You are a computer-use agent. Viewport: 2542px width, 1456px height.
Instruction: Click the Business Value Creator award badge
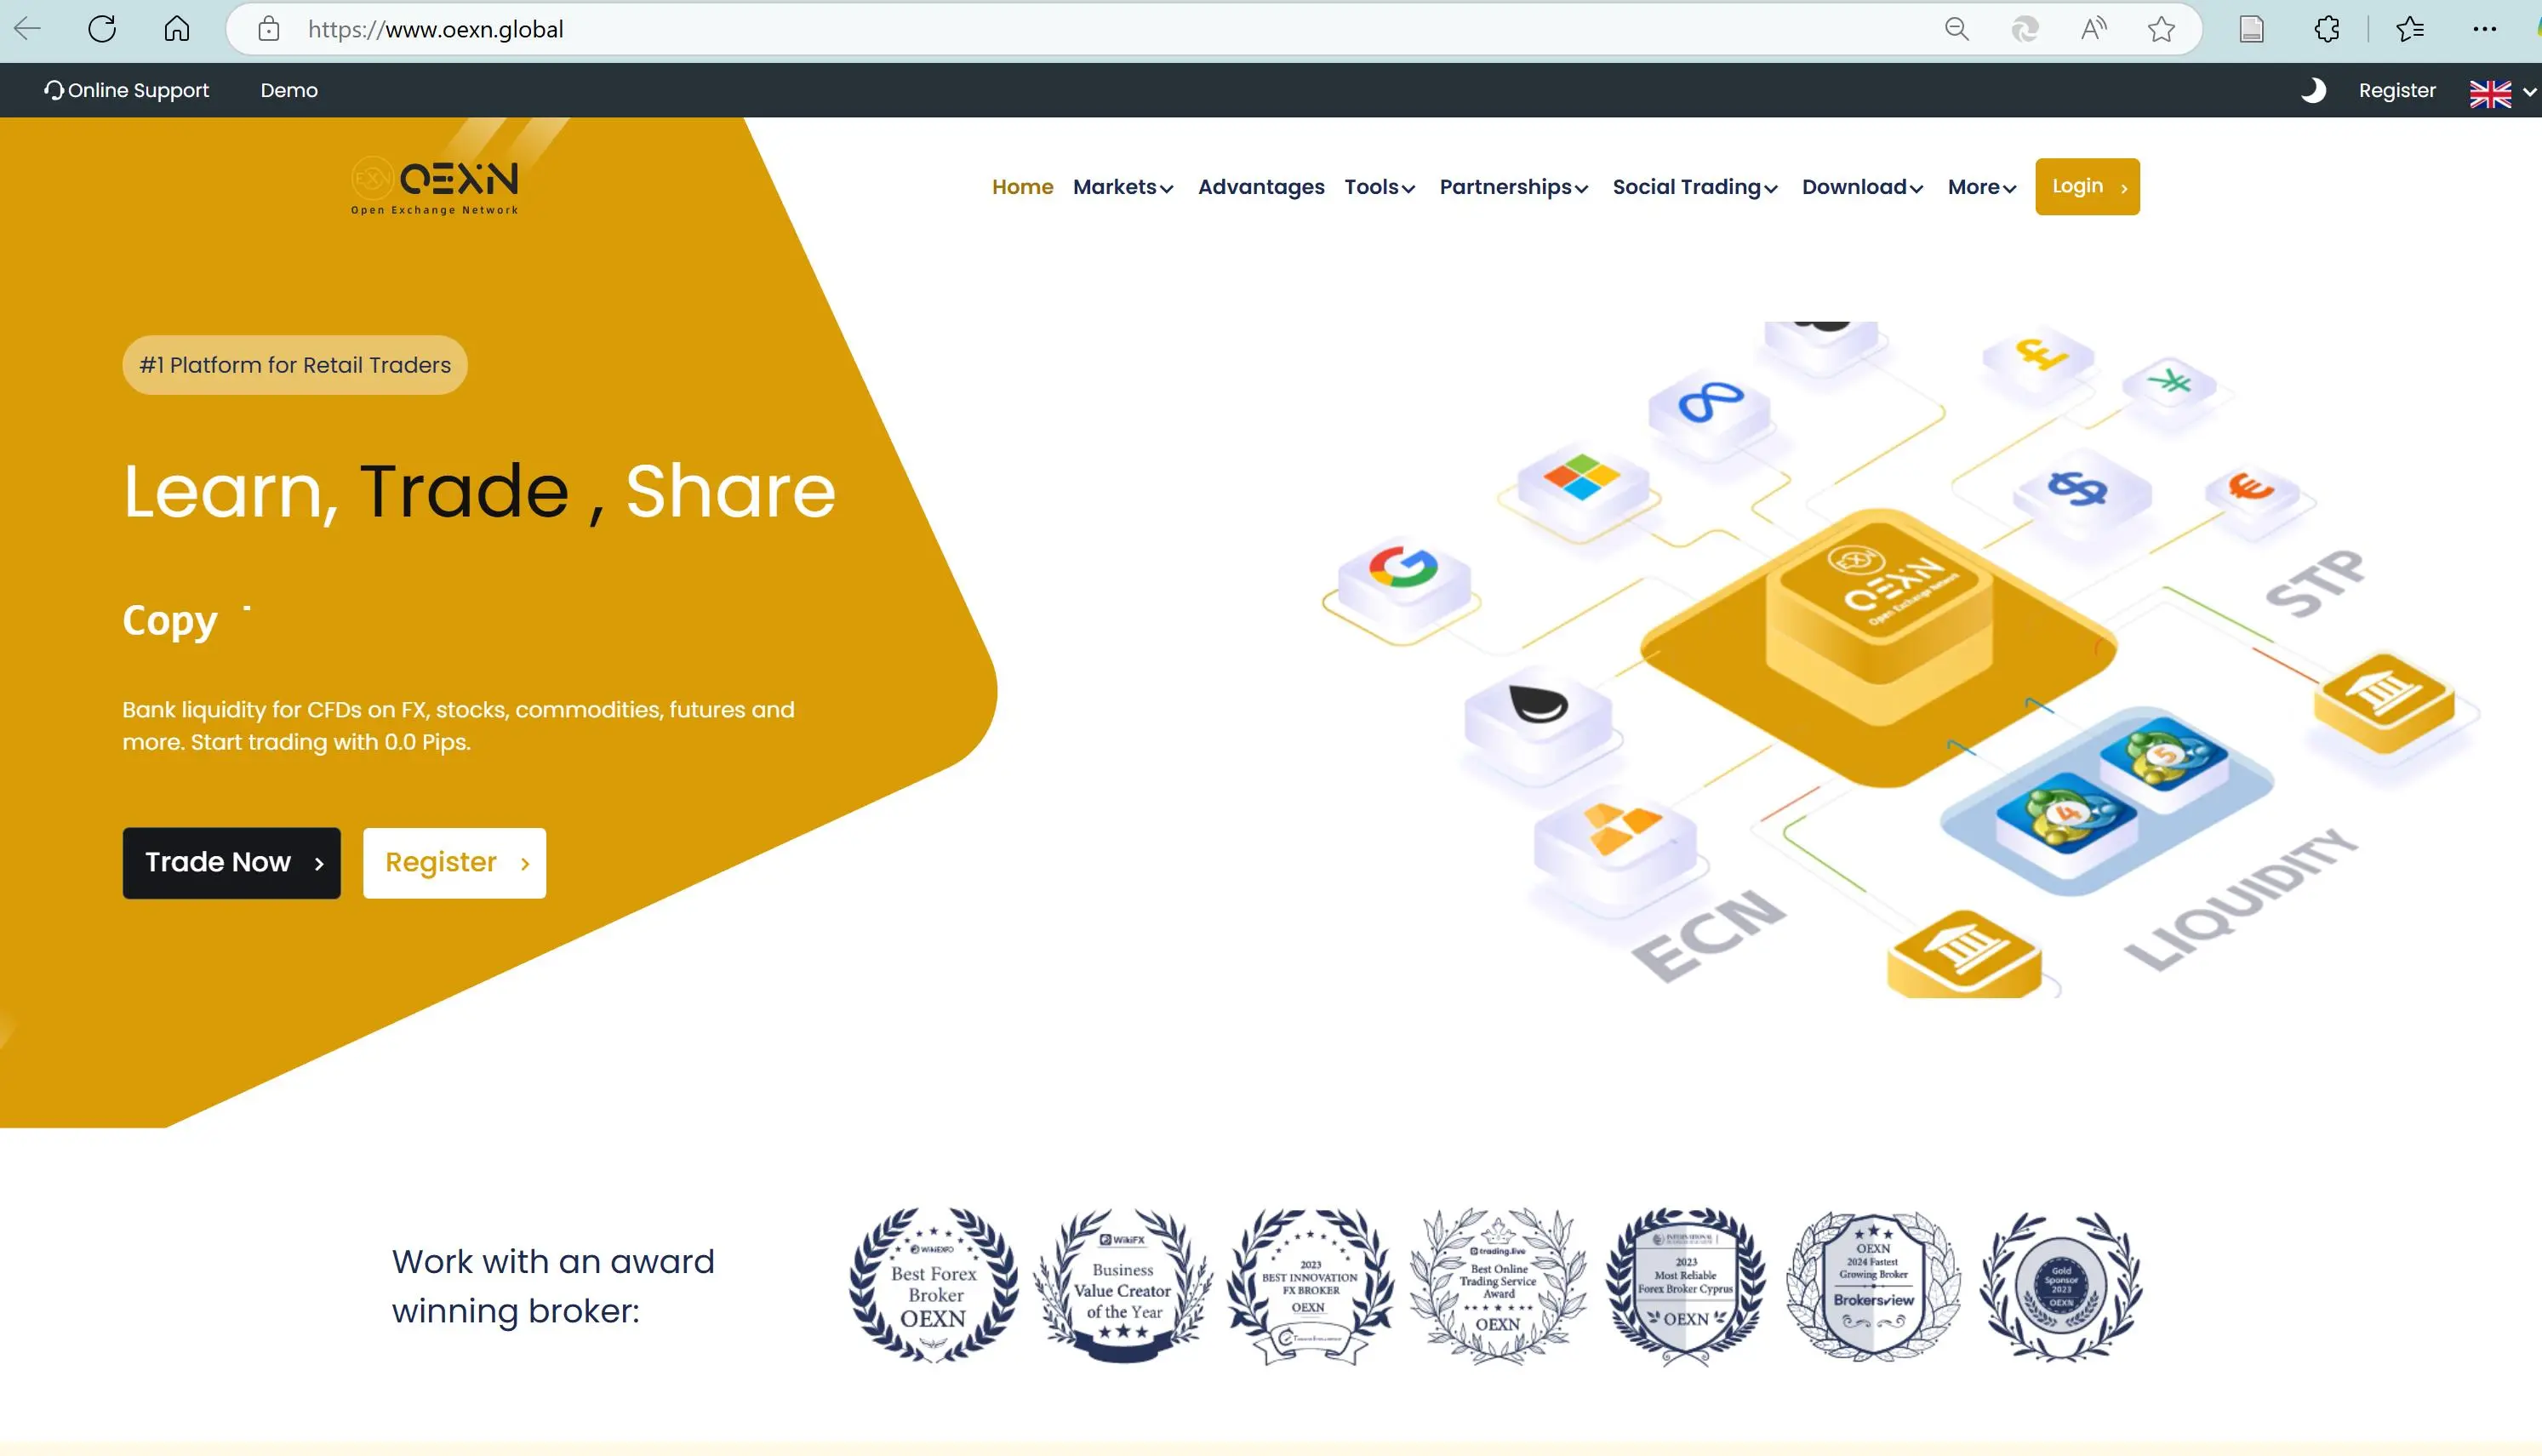[x=1122, y=1286]
